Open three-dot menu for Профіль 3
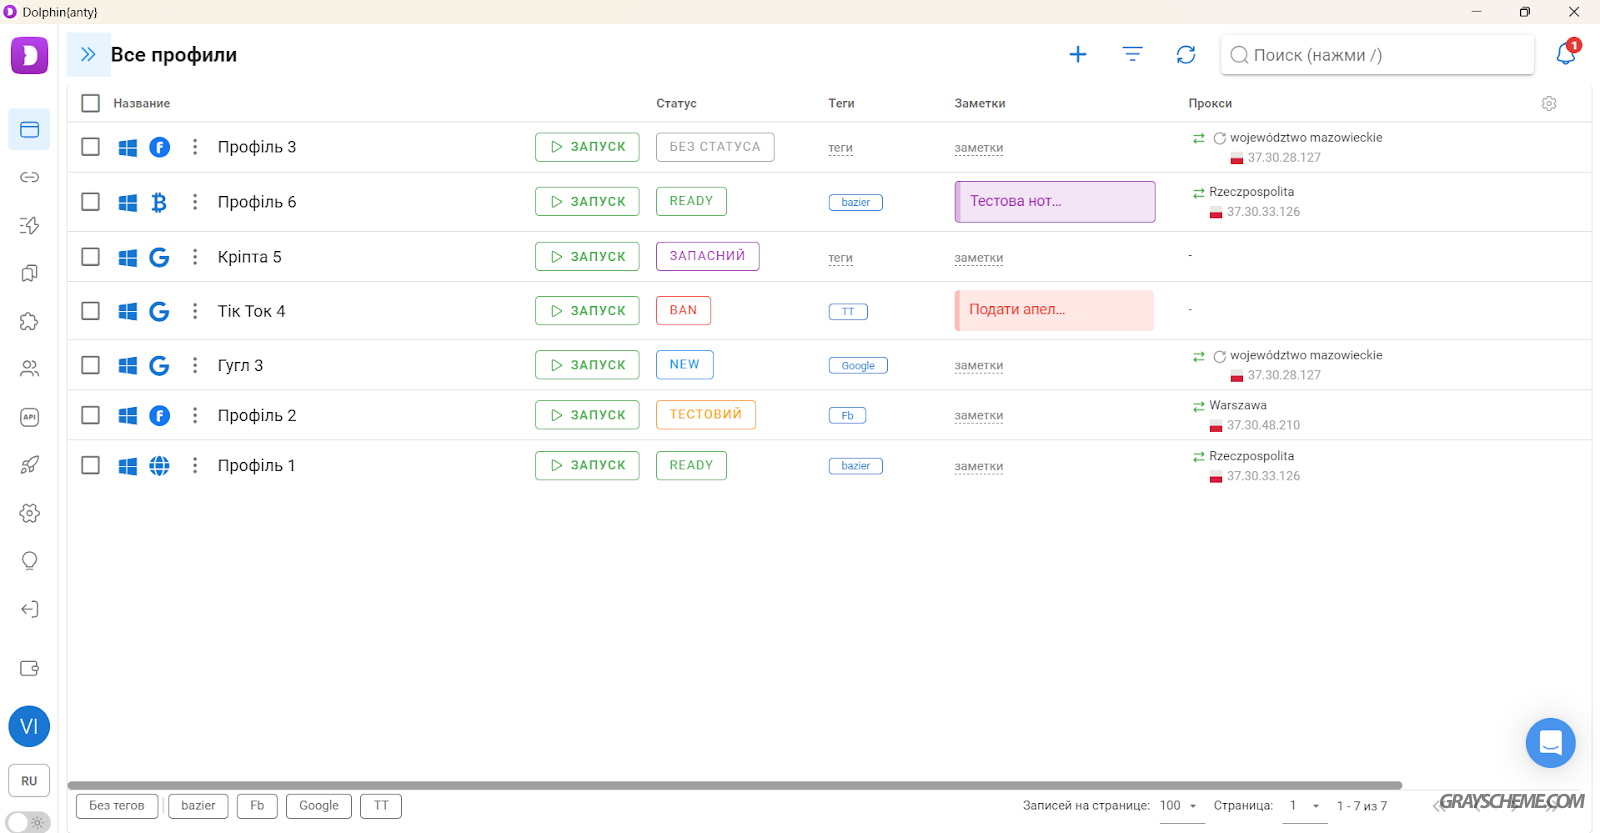Image resolution: width=1600 pixels, height=833 pixels. pos(195,147)
